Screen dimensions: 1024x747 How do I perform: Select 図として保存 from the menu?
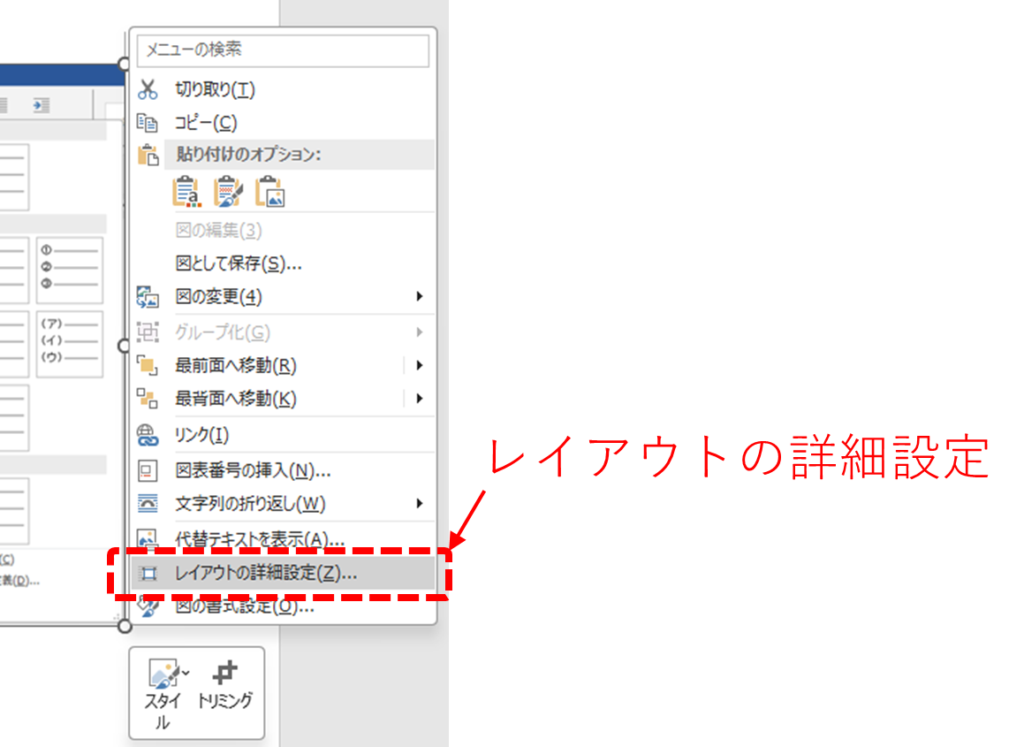238,264
